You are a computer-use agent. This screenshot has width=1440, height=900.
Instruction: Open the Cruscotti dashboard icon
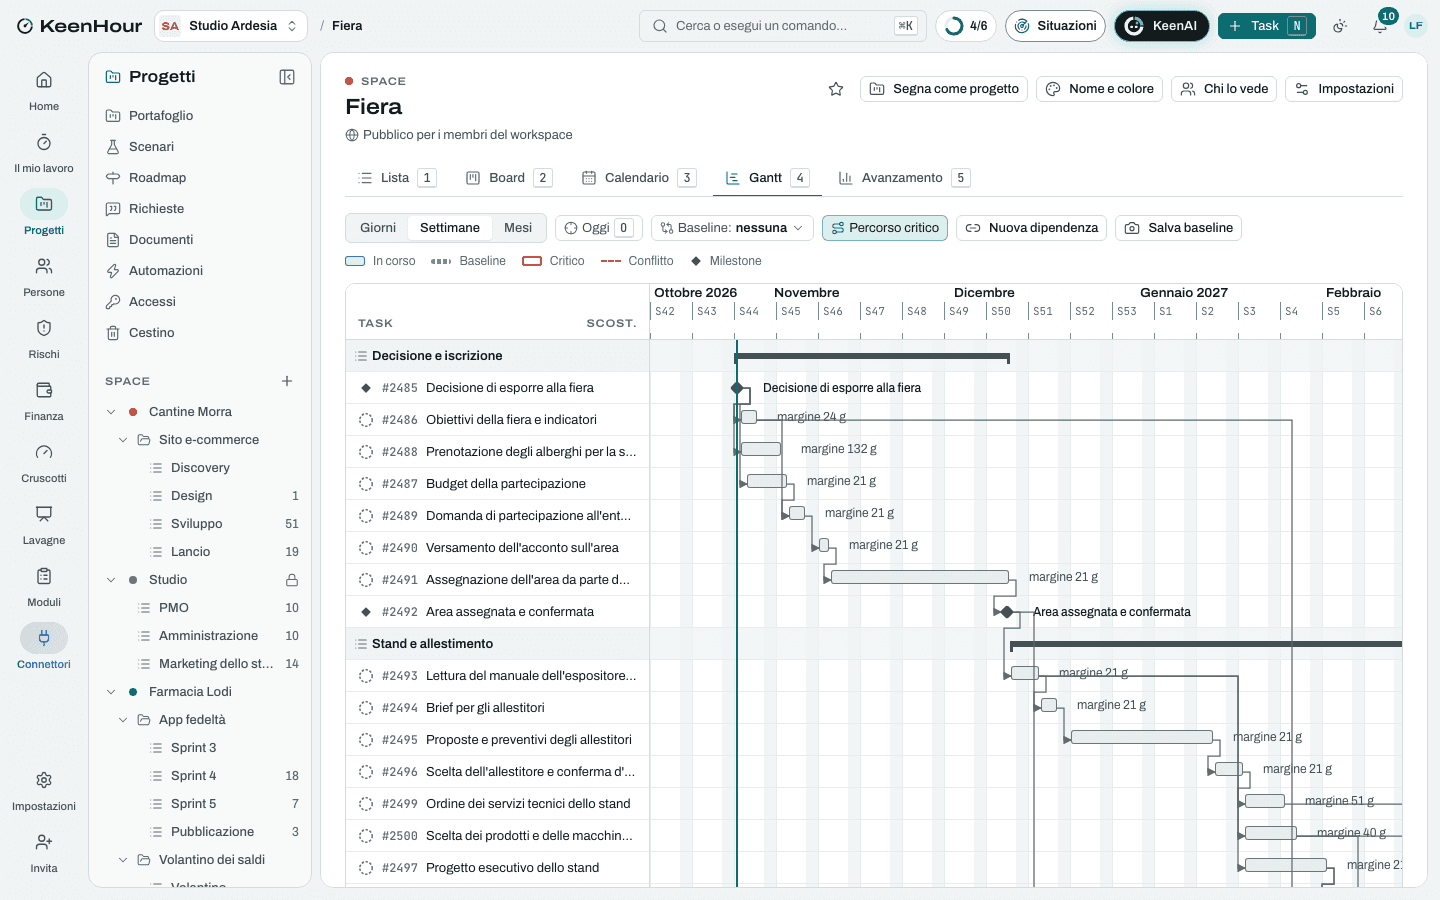point(44,452)
